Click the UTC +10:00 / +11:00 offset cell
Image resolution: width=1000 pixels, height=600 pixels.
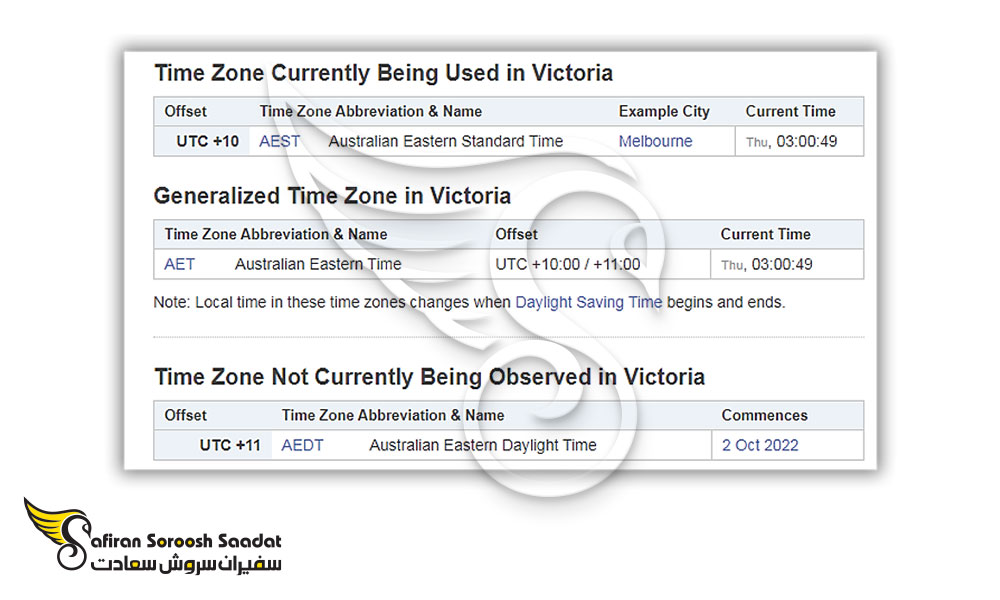pos(567,265)
